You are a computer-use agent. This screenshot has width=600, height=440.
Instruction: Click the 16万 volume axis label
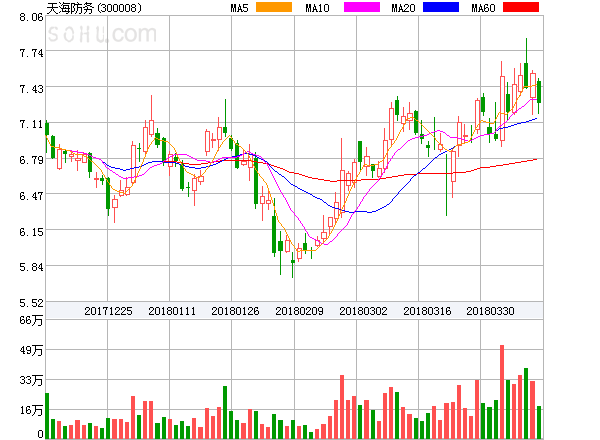pyautogui.click(x=31, y=410)
